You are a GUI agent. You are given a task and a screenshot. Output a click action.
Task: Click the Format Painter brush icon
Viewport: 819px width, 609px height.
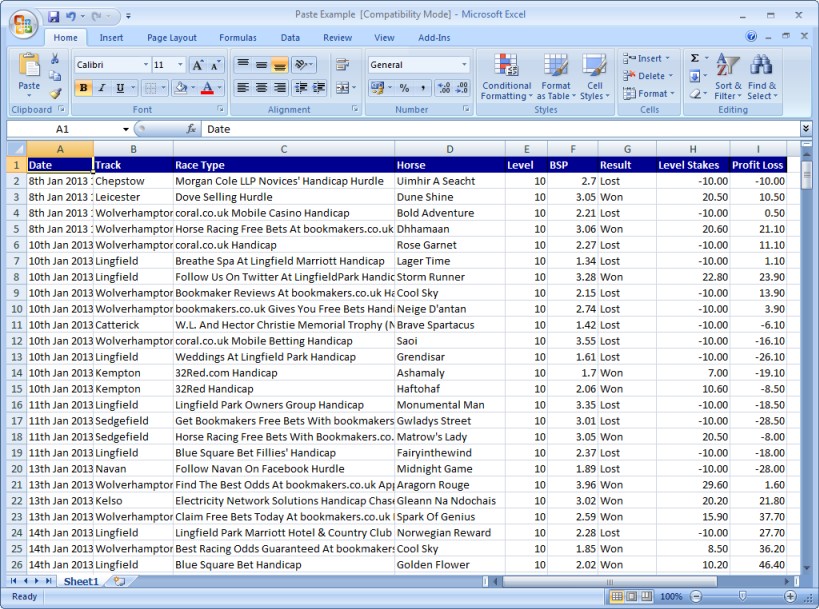tap(55, 93)
